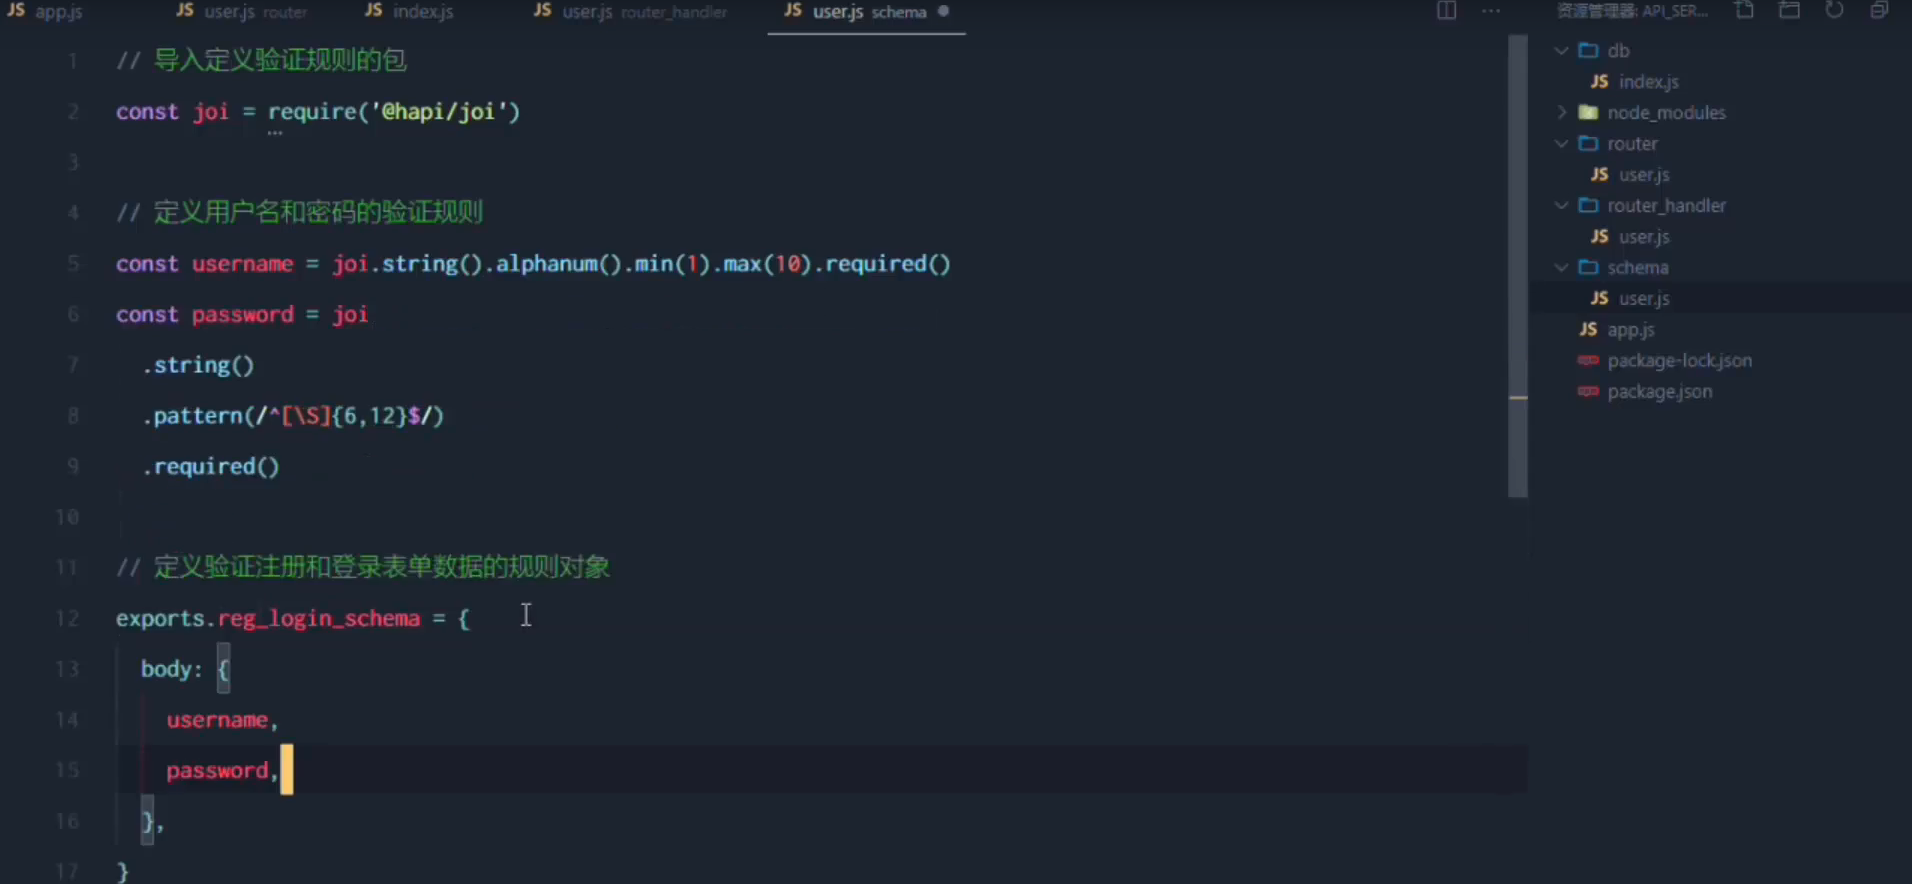Open package-lock.json in the explorer

tap(1679, 360)
